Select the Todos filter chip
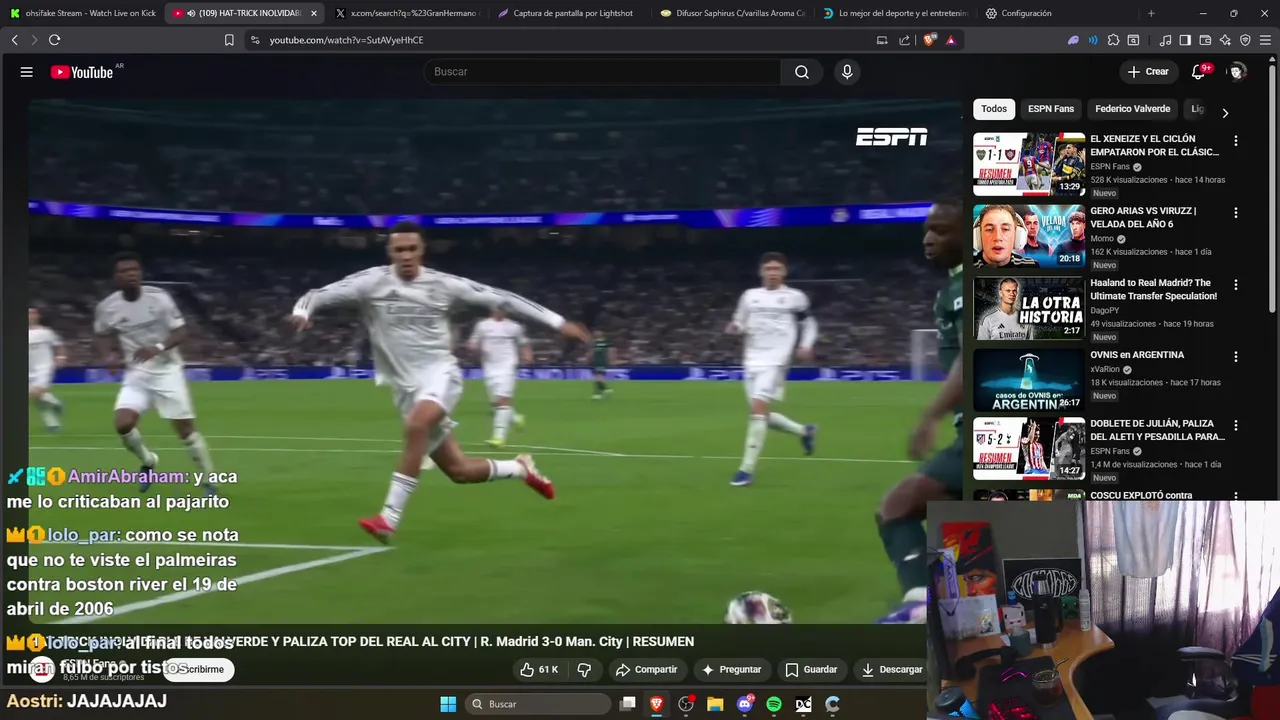 [994, 109]
